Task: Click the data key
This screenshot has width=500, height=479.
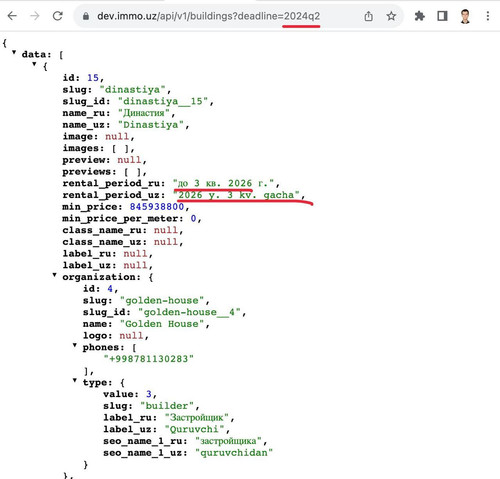Action: pos(34,54)
